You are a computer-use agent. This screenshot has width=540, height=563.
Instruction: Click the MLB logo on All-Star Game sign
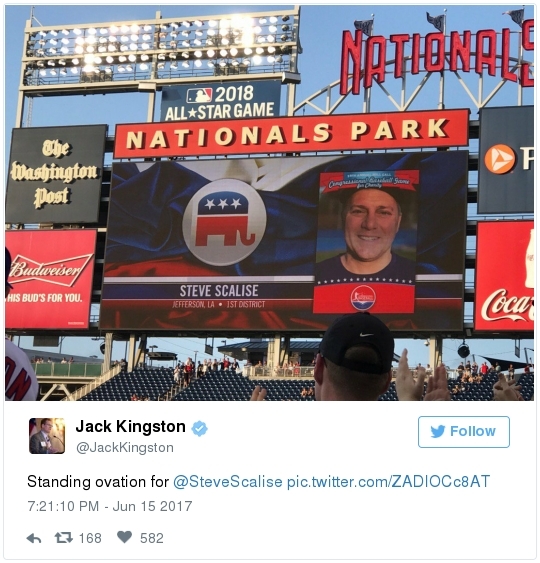[200, 96]
